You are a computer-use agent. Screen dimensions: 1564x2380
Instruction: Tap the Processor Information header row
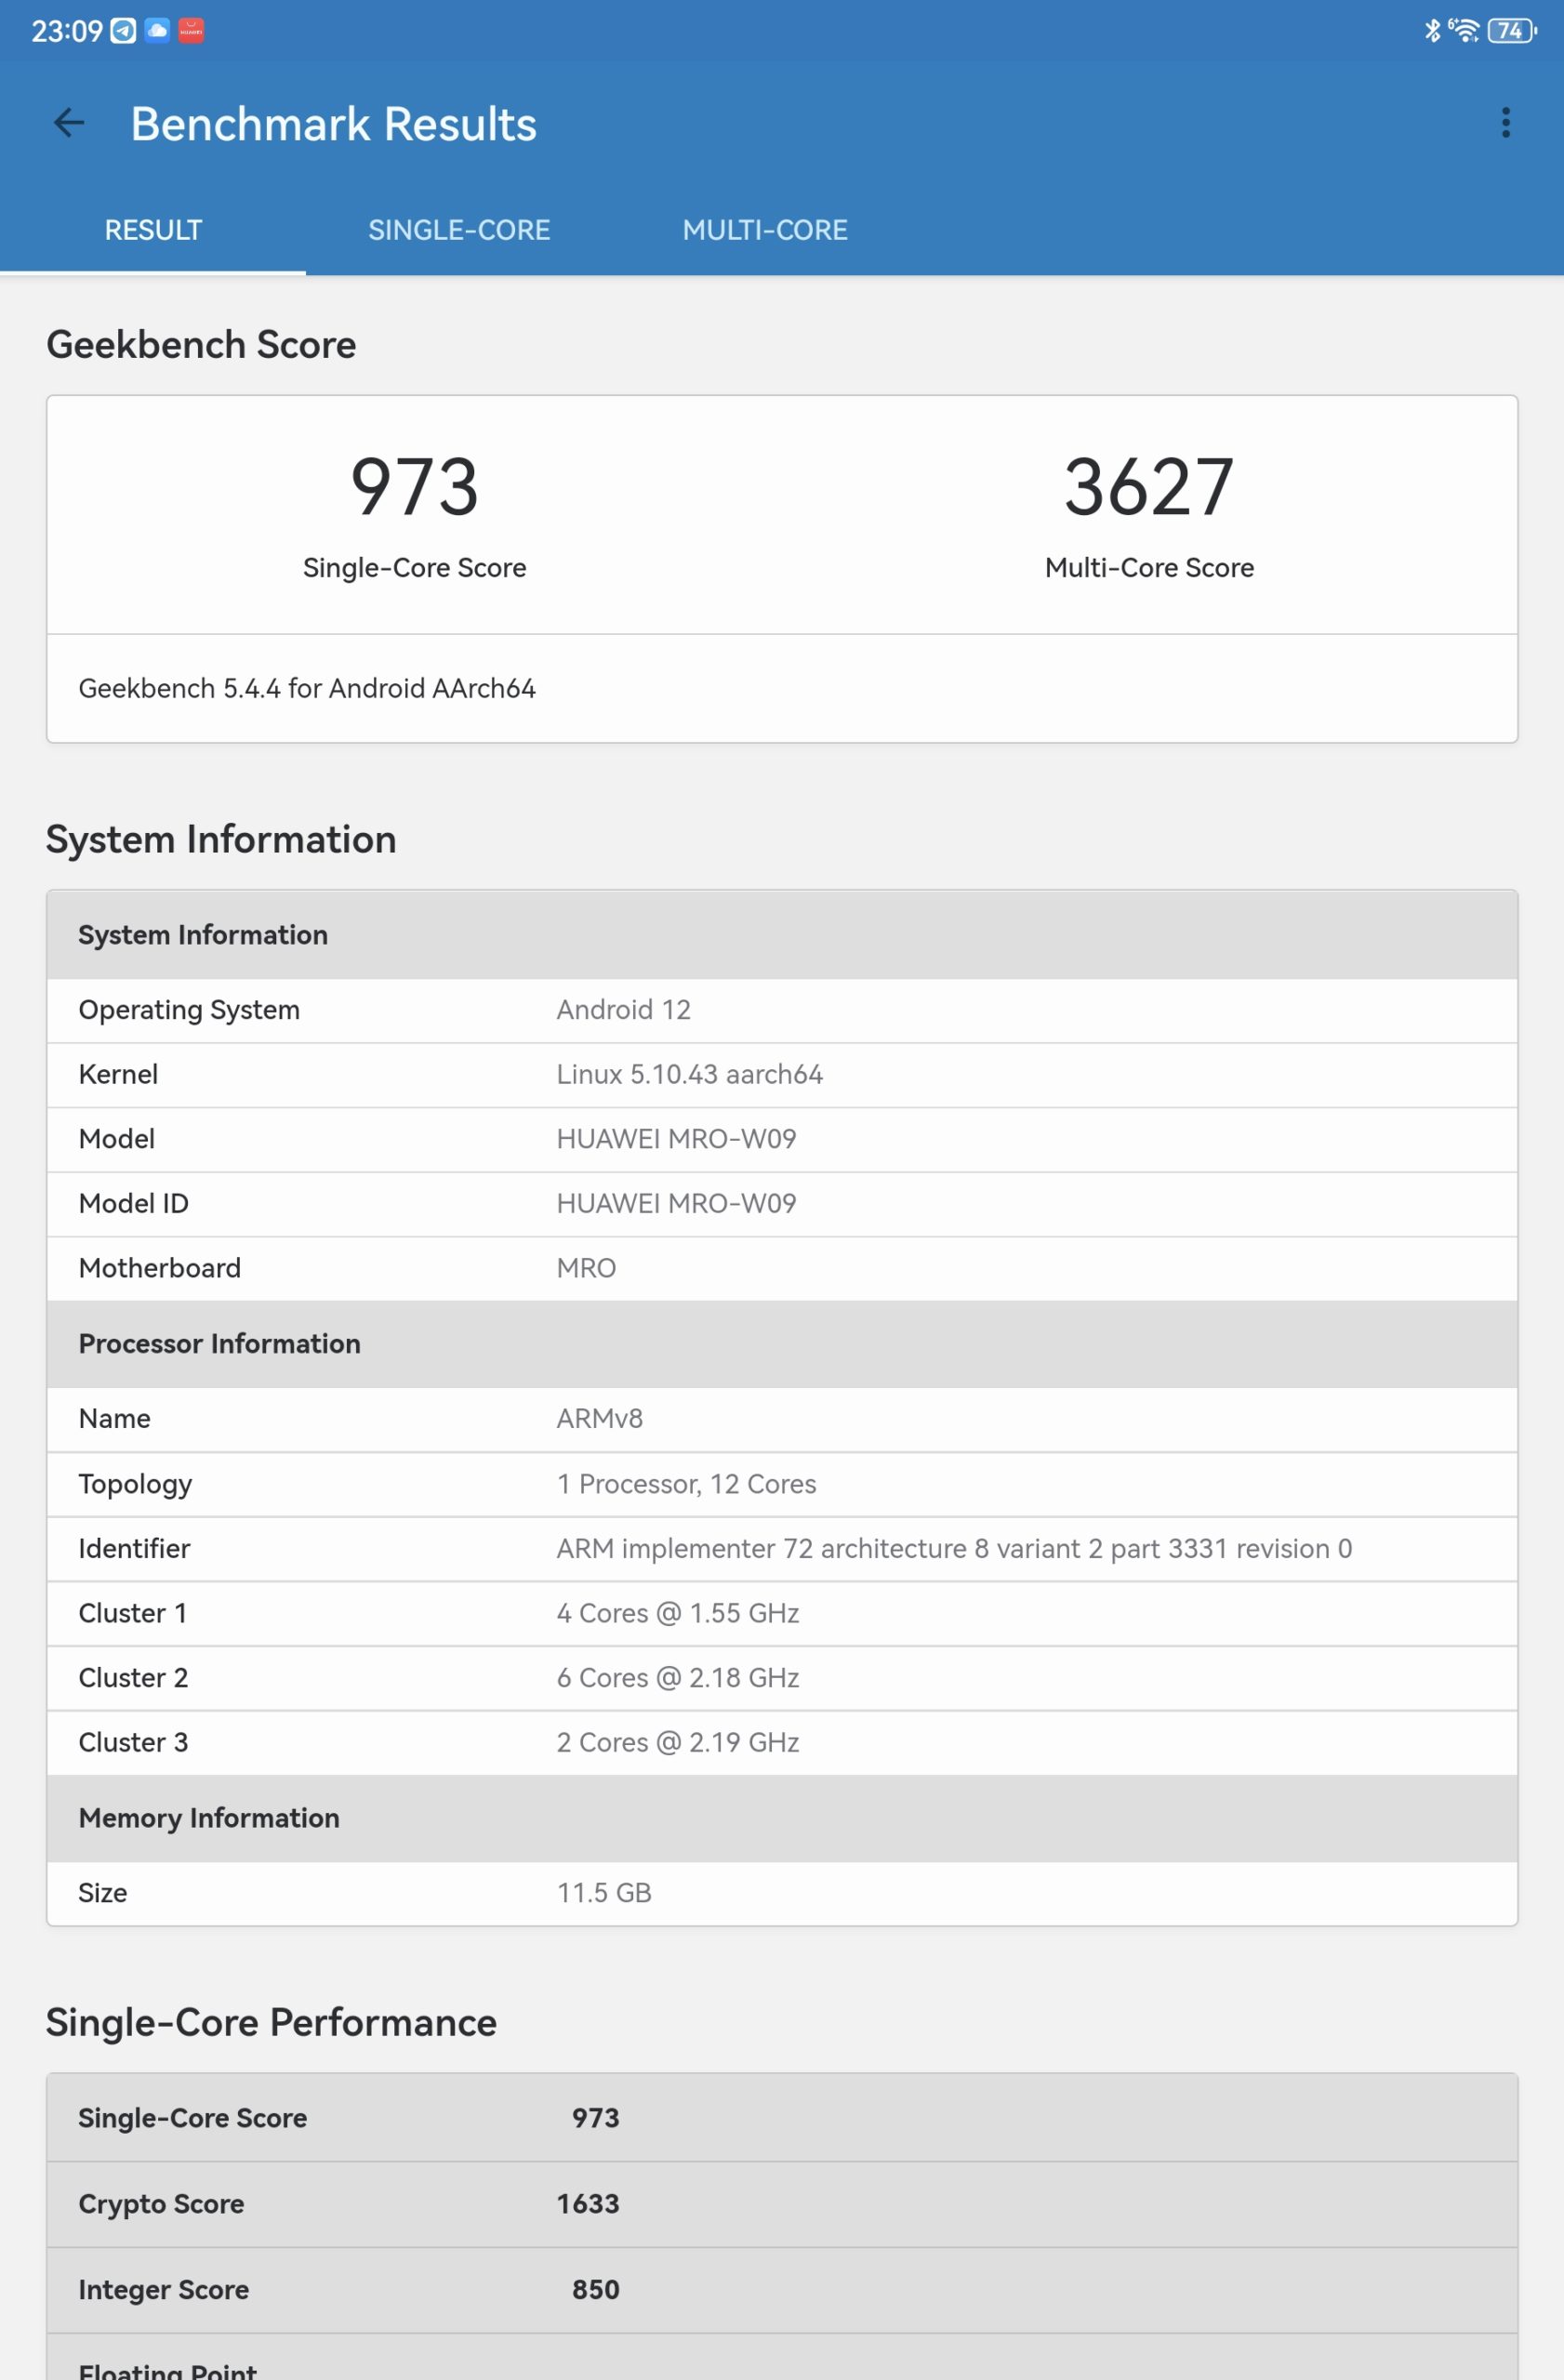782,1343
